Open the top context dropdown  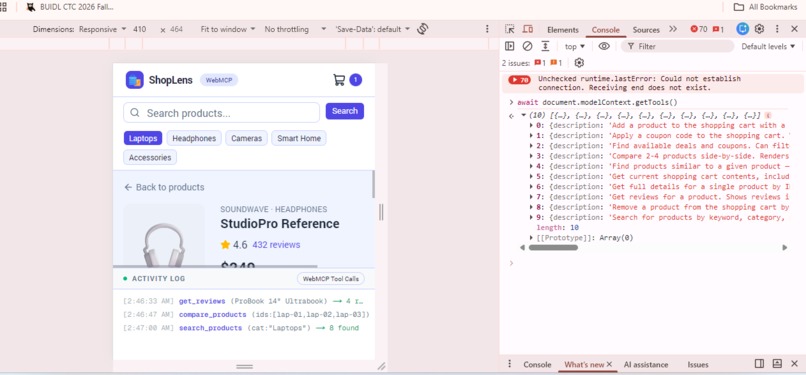575,46
